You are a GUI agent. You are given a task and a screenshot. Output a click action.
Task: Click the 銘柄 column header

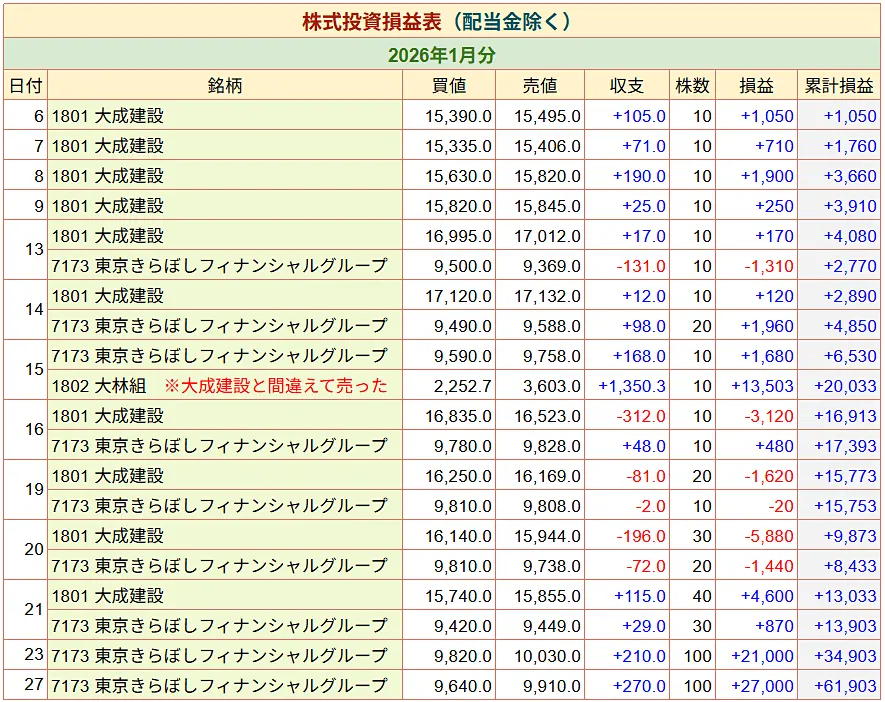click(225, 86)
